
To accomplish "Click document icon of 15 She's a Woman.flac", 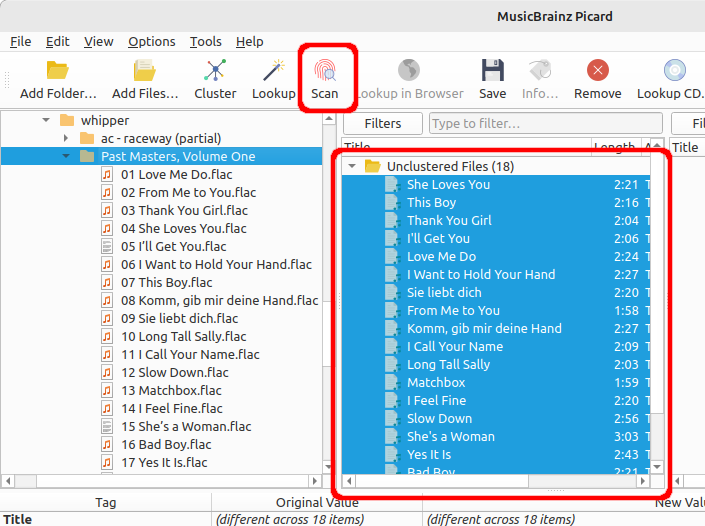I will pos(107,426).
